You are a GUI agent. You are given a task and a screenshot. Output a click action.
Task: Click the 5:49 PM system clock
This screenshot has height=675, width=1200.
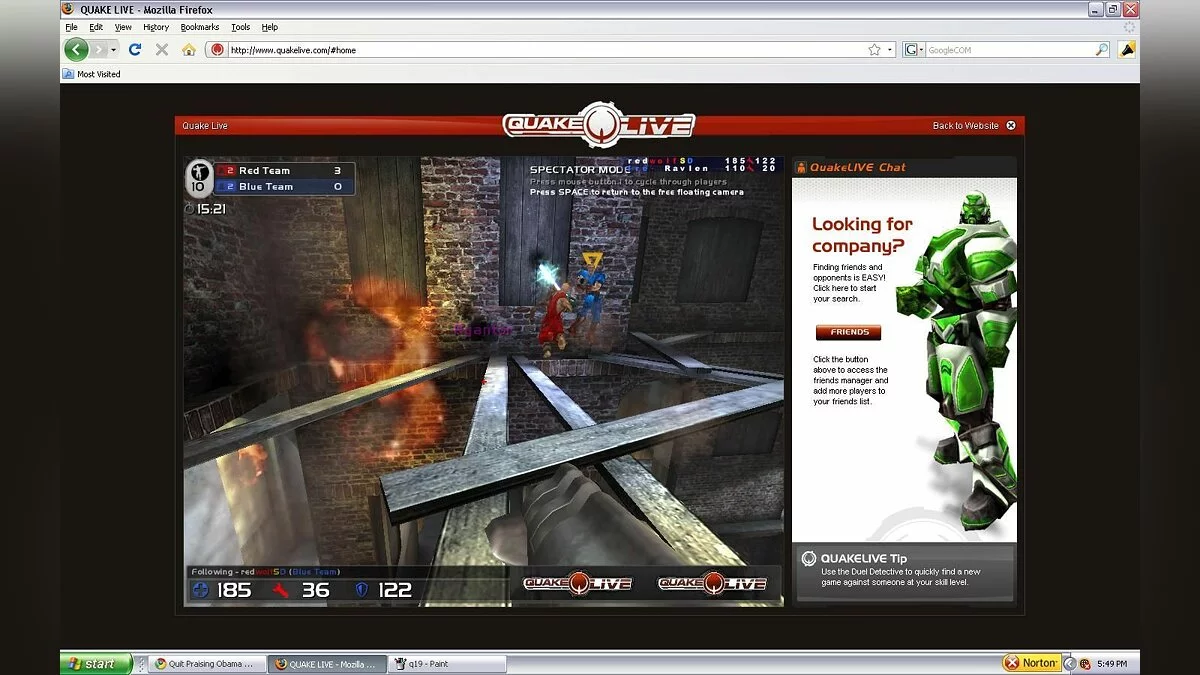tap(1113, 664)
